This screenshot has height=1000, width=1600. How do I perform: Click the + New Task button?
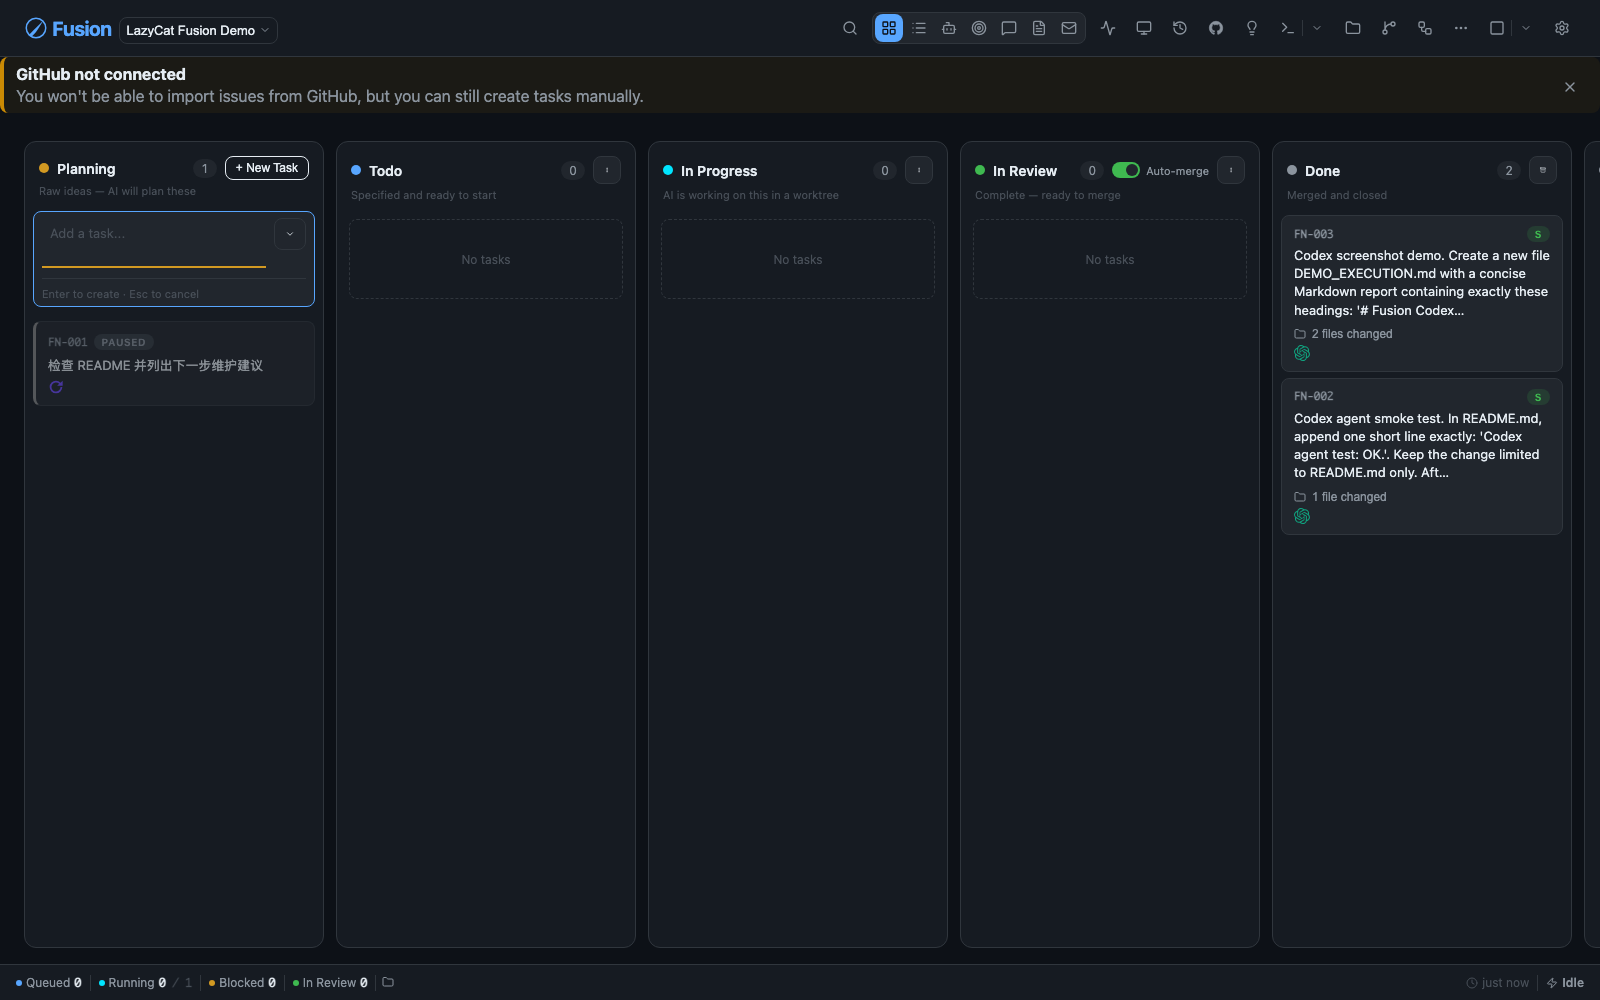[x=267, y=168]
